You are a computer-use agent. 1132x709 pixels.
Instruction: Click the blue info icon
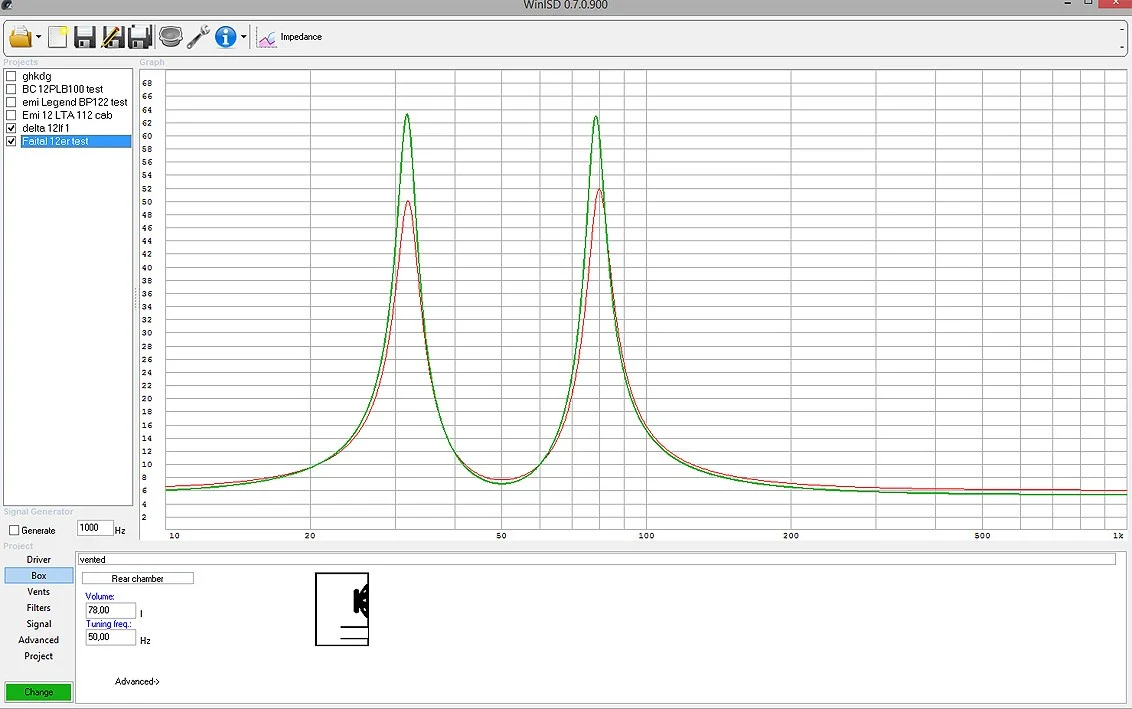coord(225,38)
